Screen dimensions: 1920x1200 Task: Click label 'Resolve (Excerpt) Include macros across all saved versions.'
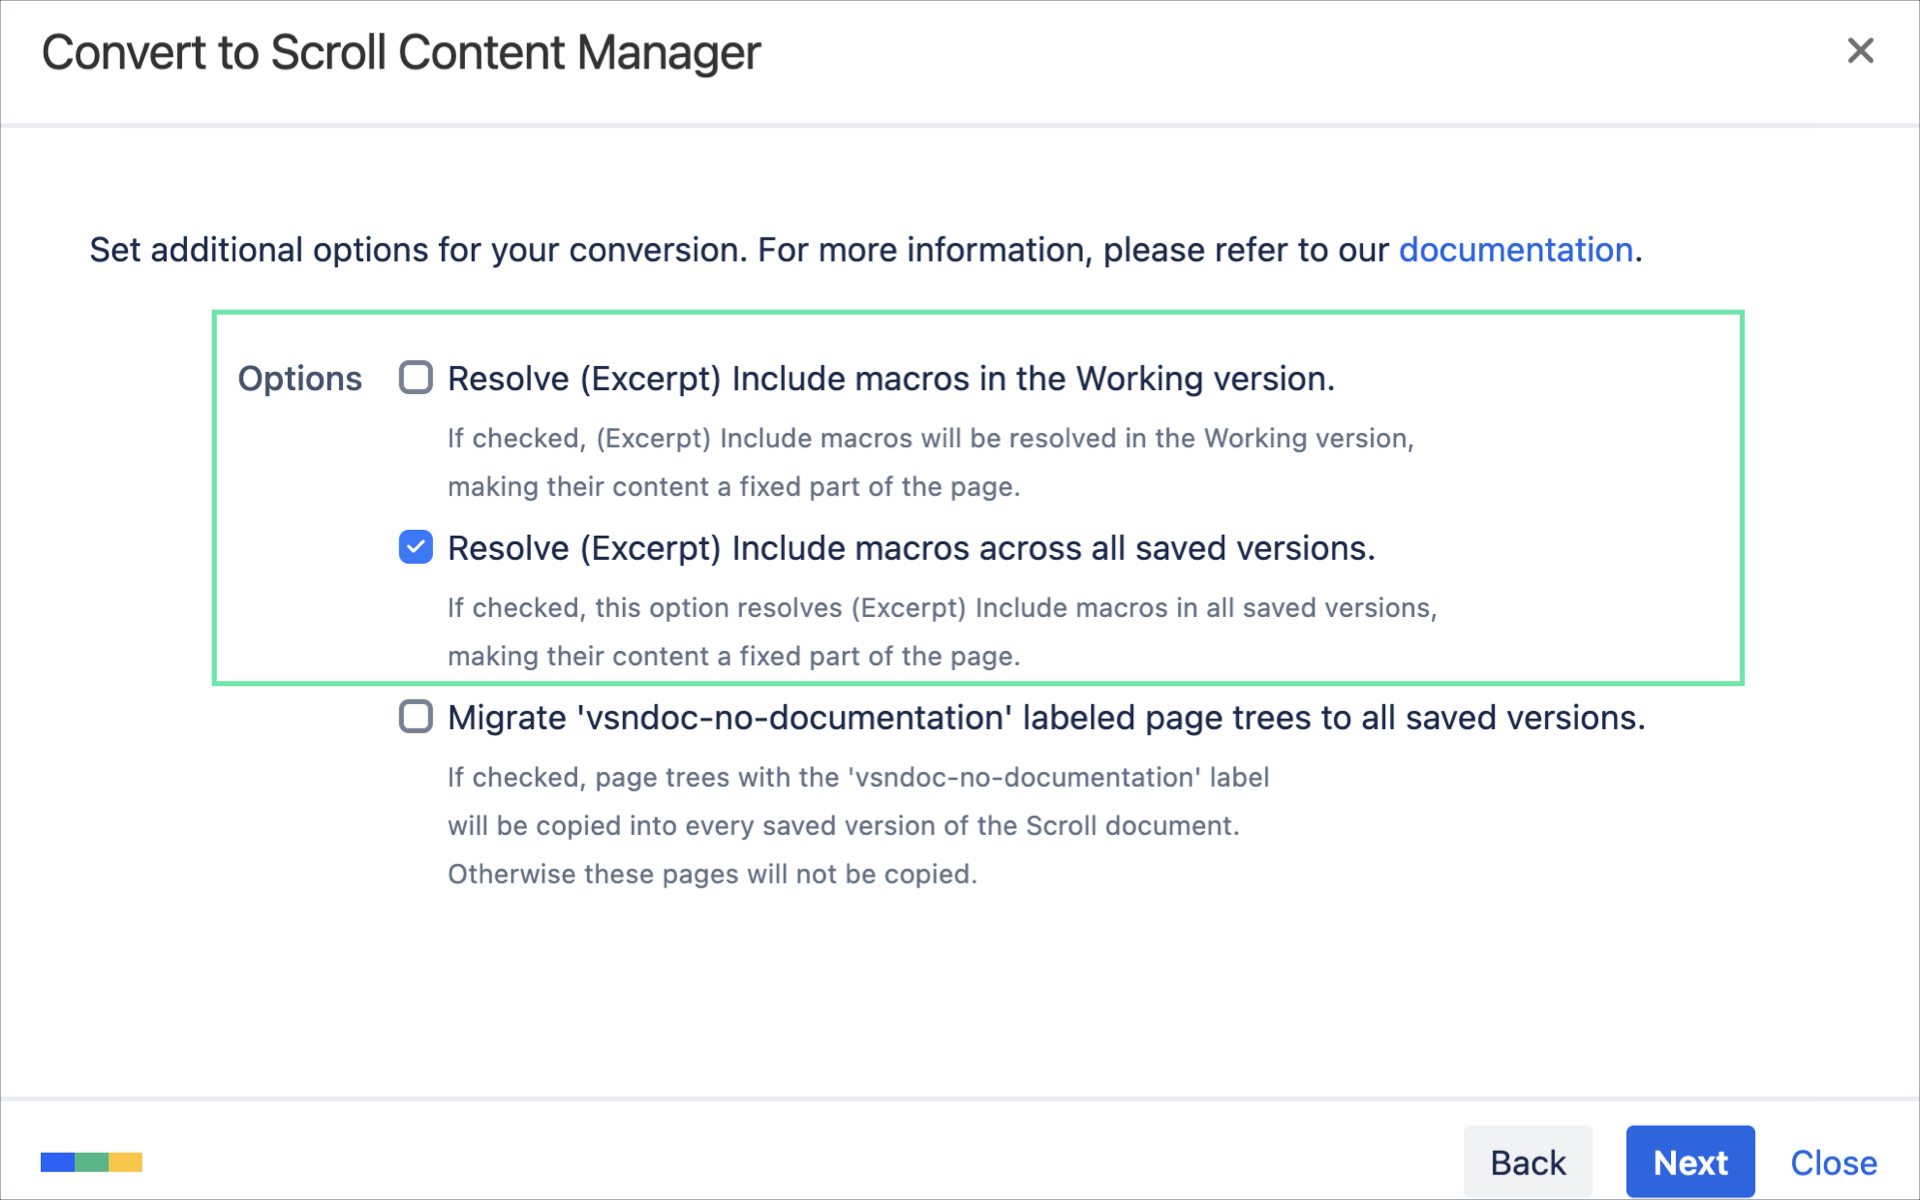(911, 549)
